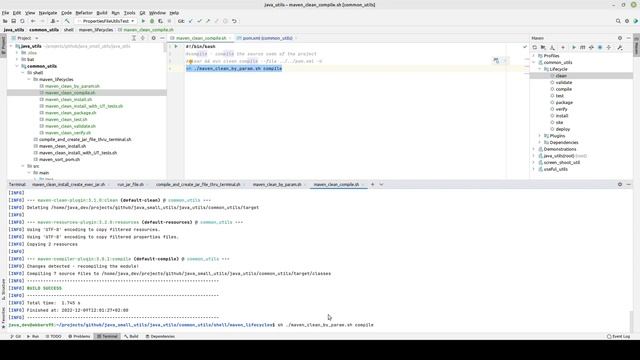Click the Git update project checkmark icon
This screenshot has height=360, width=640.
[191, 21]
